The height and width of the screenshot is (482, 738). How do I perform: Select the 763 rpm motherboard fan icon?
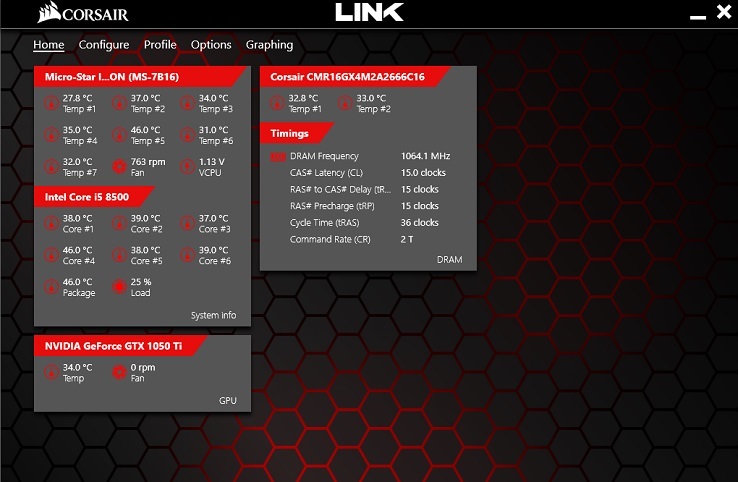(119, 167)
